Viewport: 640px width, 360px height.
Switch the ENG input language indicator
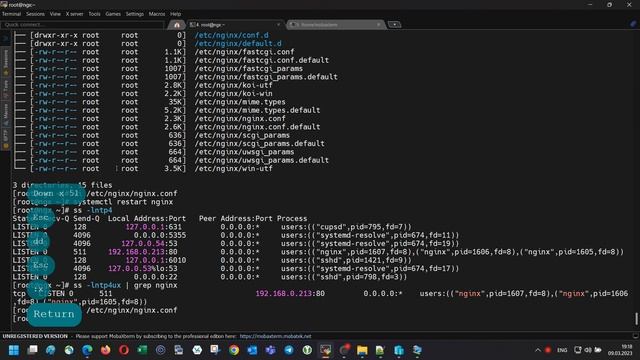pyautogui.click(x=562, y=350)
